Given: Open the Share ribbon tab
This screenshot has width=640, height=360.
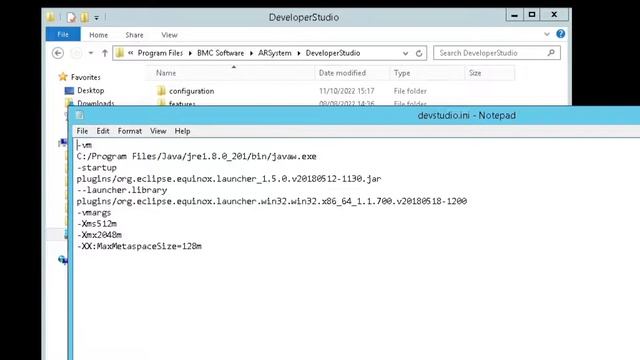Looking at the screenshot, I should pyautogui.click(x=134, y=35).
